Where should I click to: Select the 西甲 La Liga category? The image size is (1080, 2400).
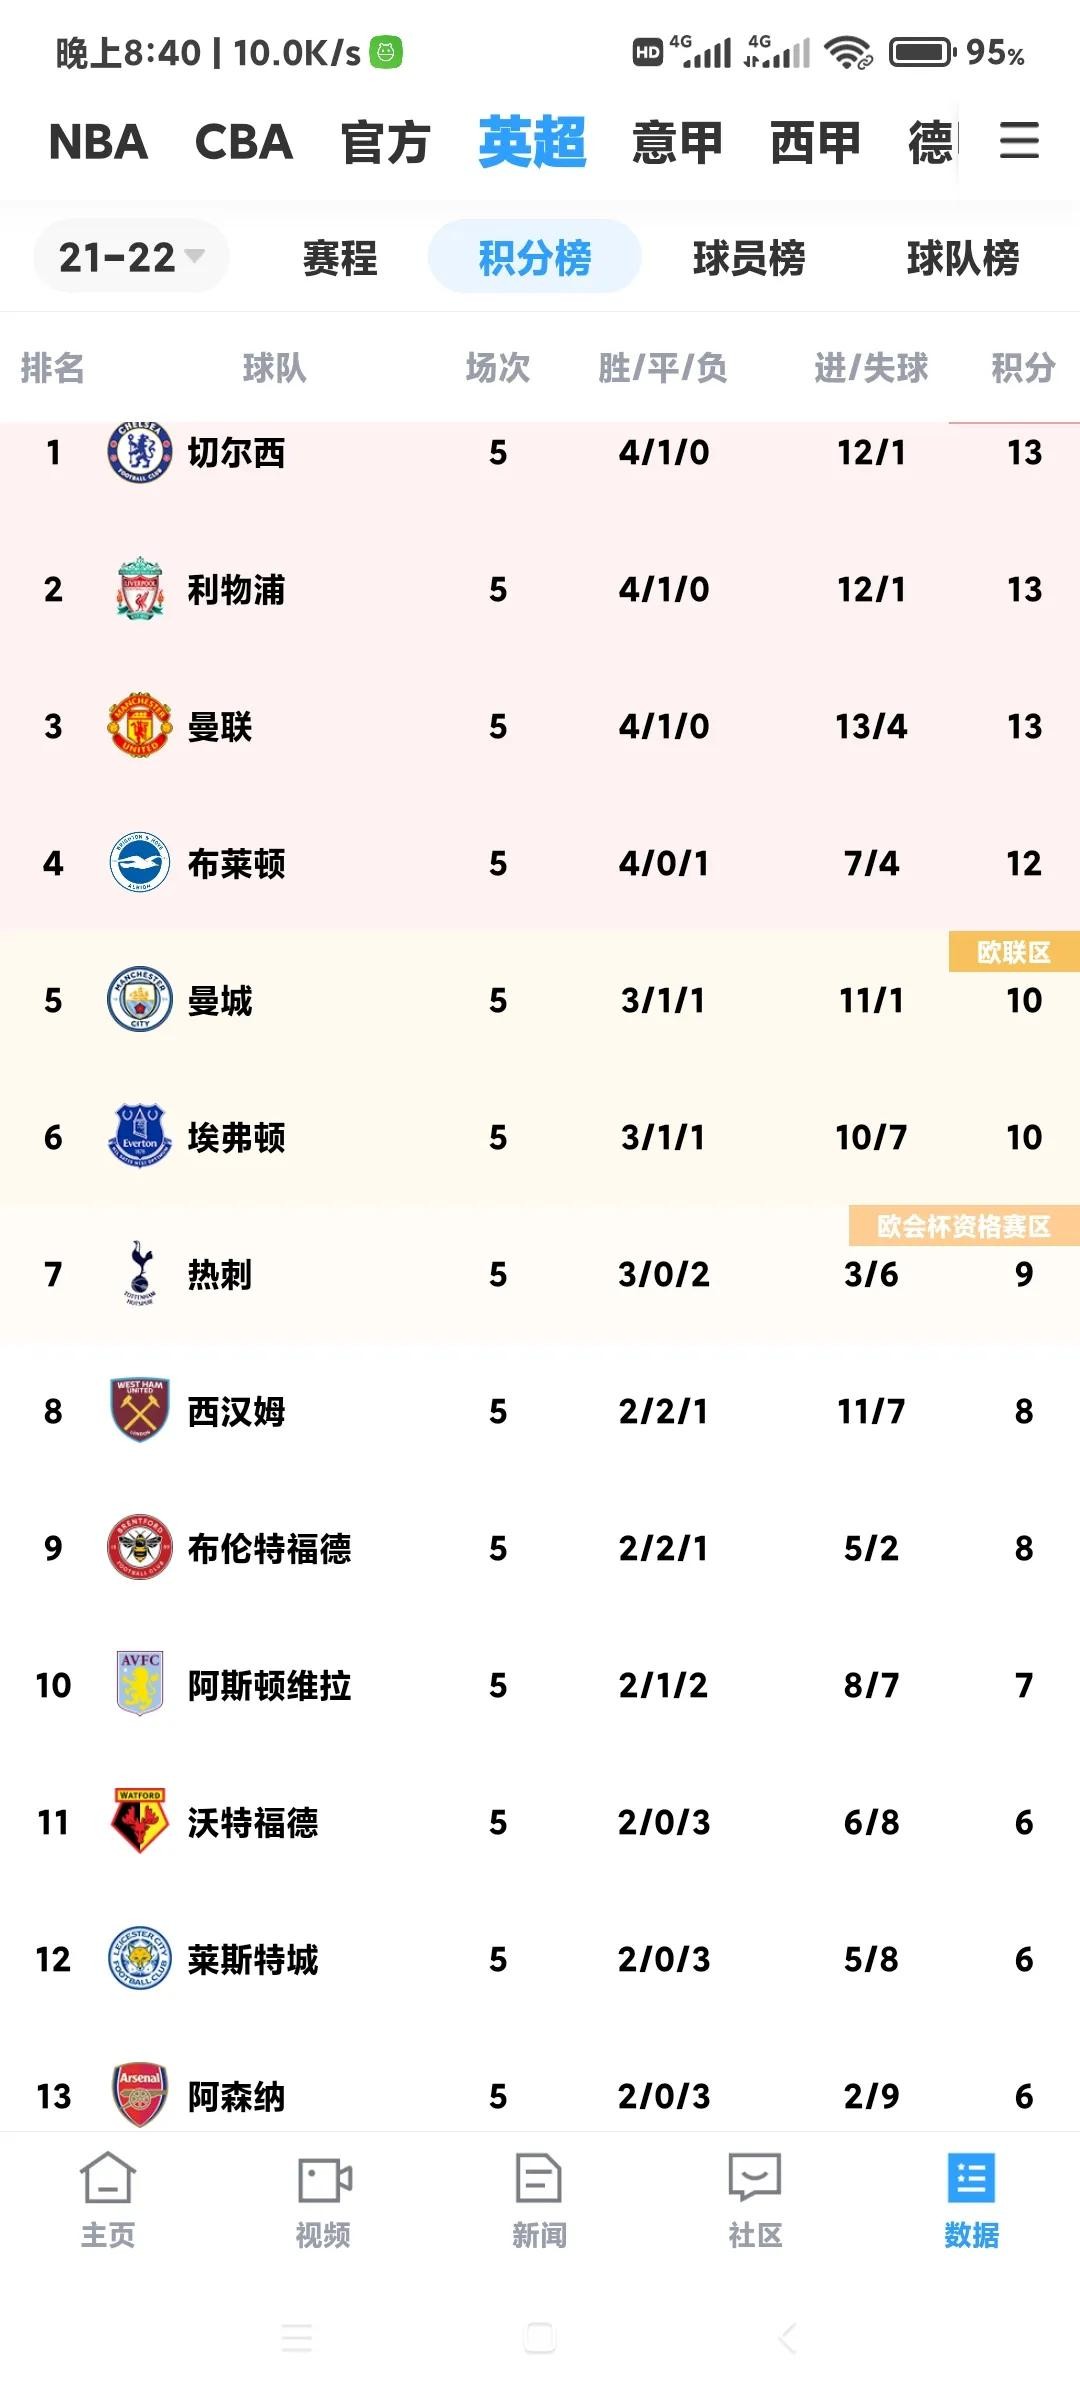pos(816,141)
